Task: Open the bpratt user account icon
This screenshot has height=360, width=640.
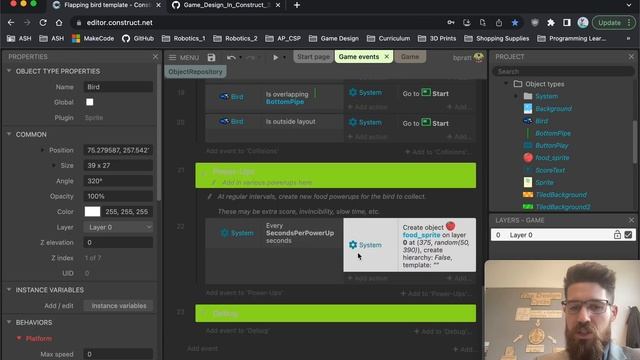Action: click(478, 57)
